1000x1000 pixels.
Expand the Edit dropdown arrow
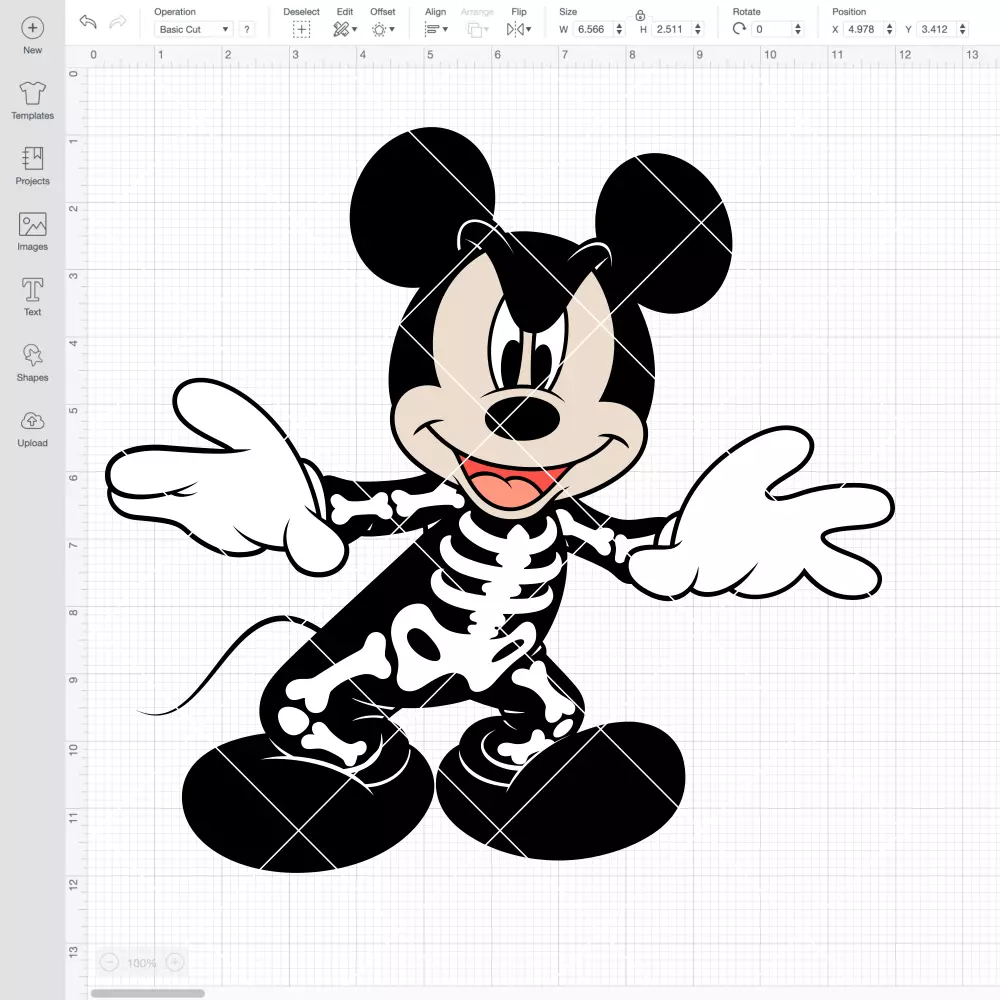click(x=355, y=29)
